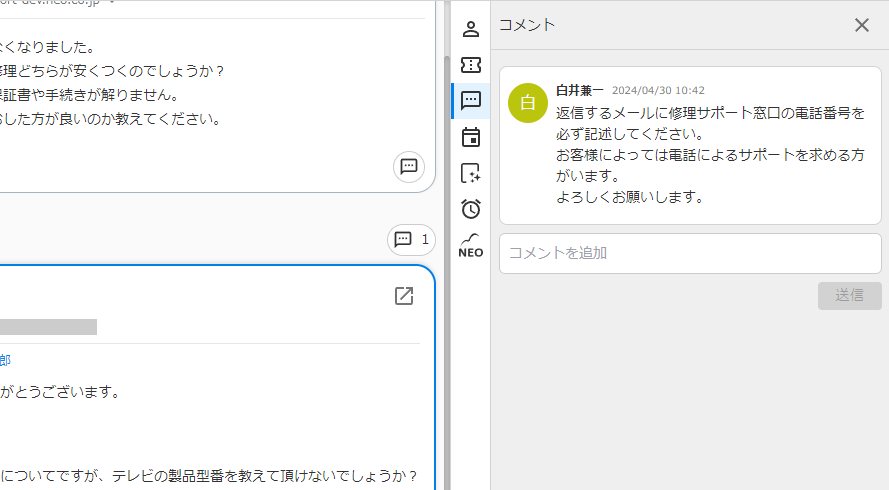Click the comment count badge showing 1

tap(412, 239)
